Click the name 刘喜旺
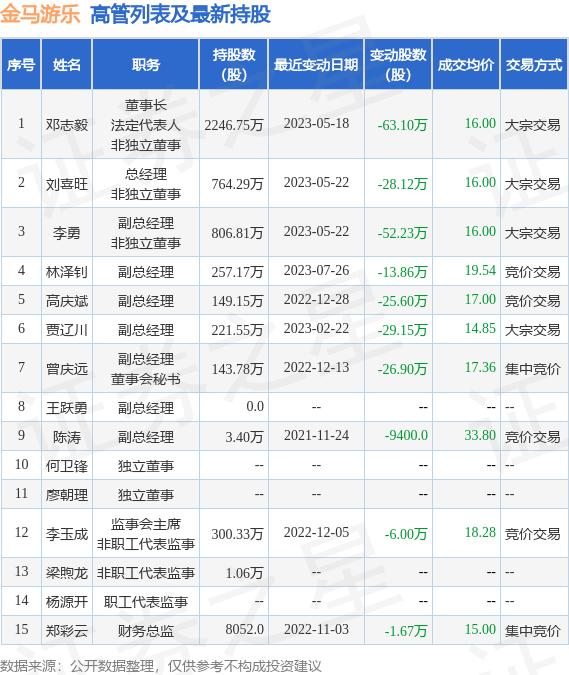569x675 pixels. pyautogui.click(x=67, y=184)
